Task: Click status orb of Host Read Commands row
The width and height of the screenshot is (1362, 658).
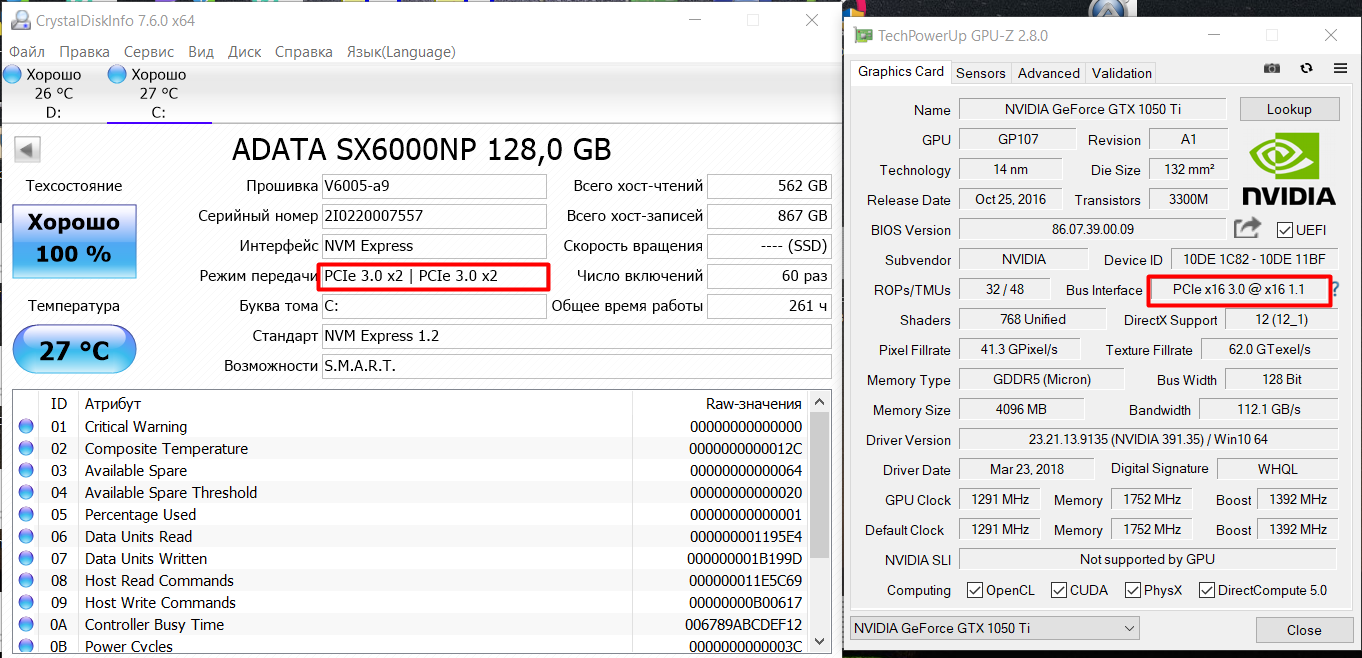Action: coord(26,581)
